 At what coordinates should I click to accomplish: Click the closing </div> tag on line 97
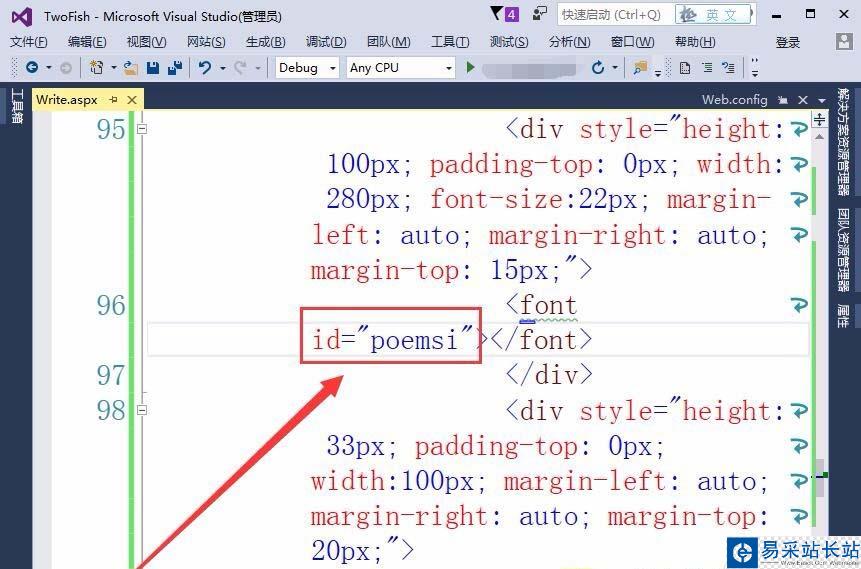click(x=549, y=375)
